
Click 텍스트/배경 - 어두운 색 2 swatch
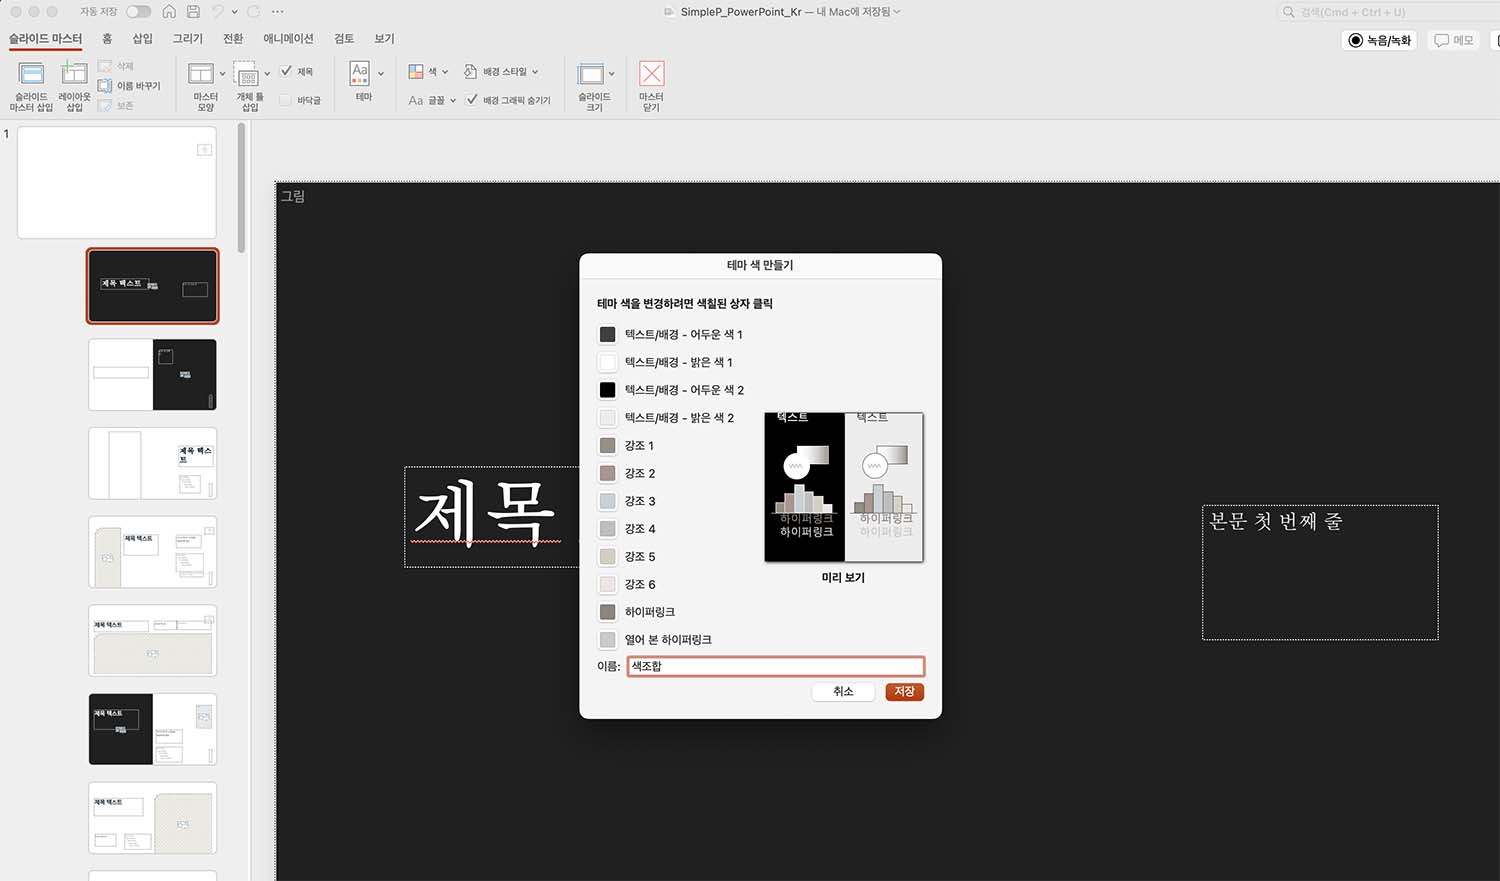pos(607,390)
